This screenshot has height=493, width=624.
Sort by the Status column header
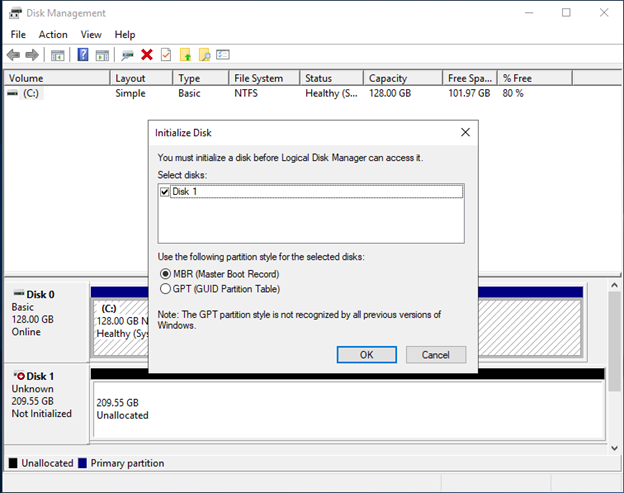[332, 78]
